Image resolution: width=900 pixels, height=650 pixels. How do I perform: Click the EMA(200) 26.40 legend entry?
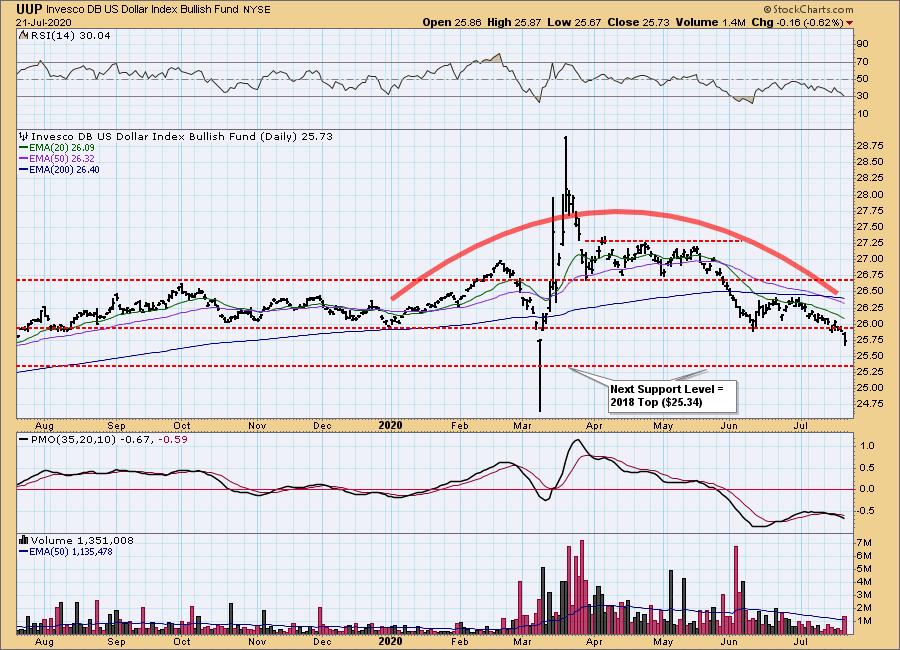click(64, 169)
